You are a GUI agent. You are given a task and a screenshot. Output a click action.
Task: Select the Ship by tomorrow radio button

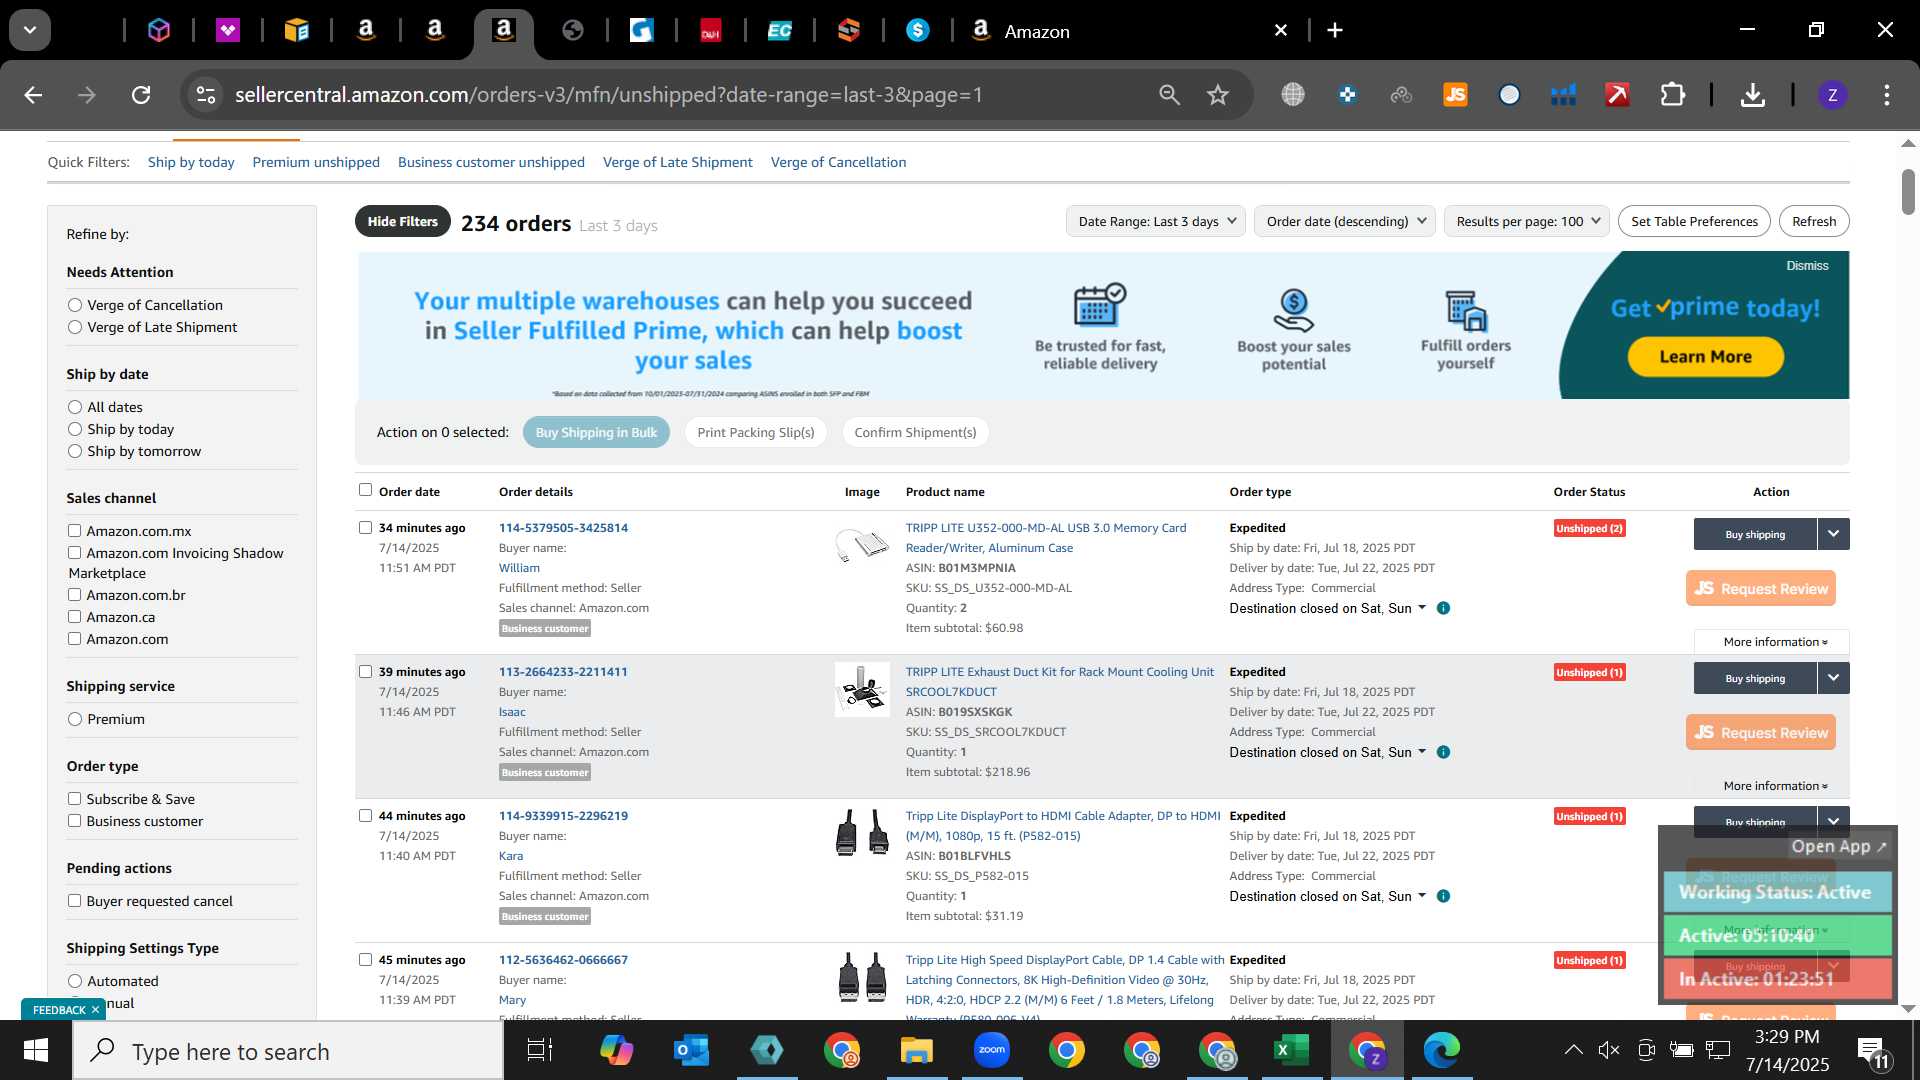click(75, 451)
